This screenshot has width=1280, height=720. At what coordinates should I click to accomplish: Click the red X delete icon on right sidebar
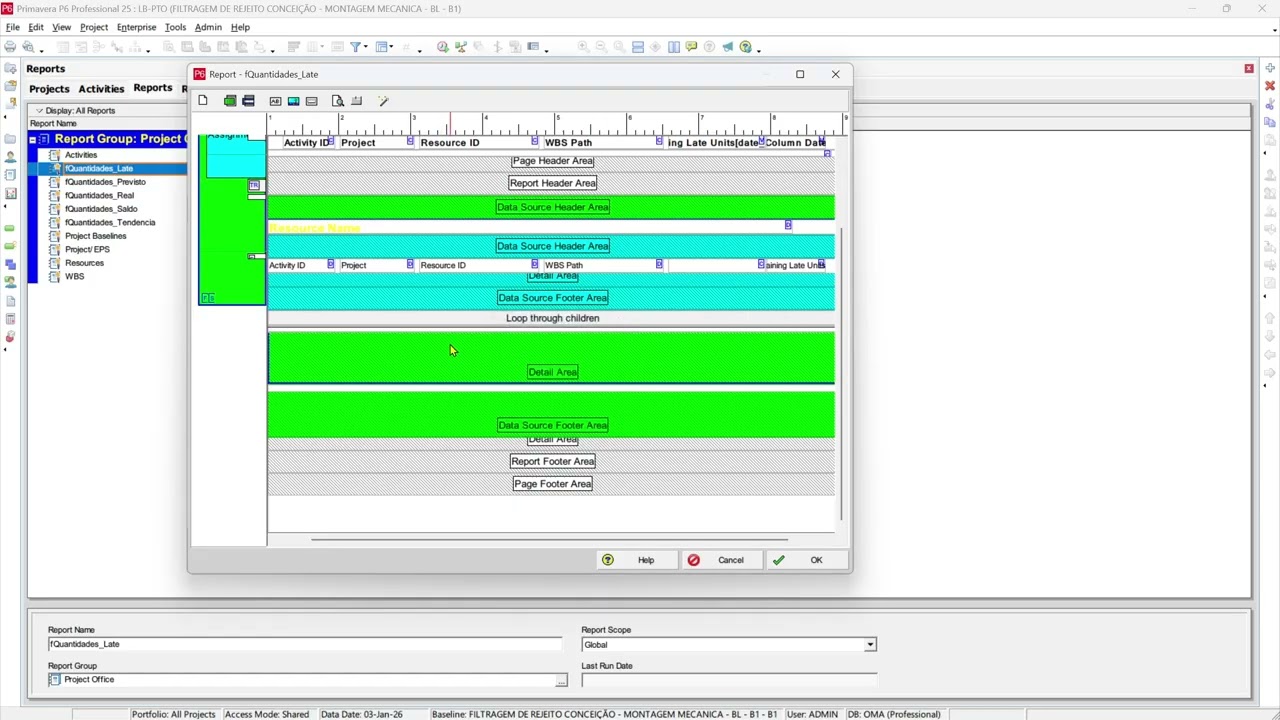[1270, 86]
